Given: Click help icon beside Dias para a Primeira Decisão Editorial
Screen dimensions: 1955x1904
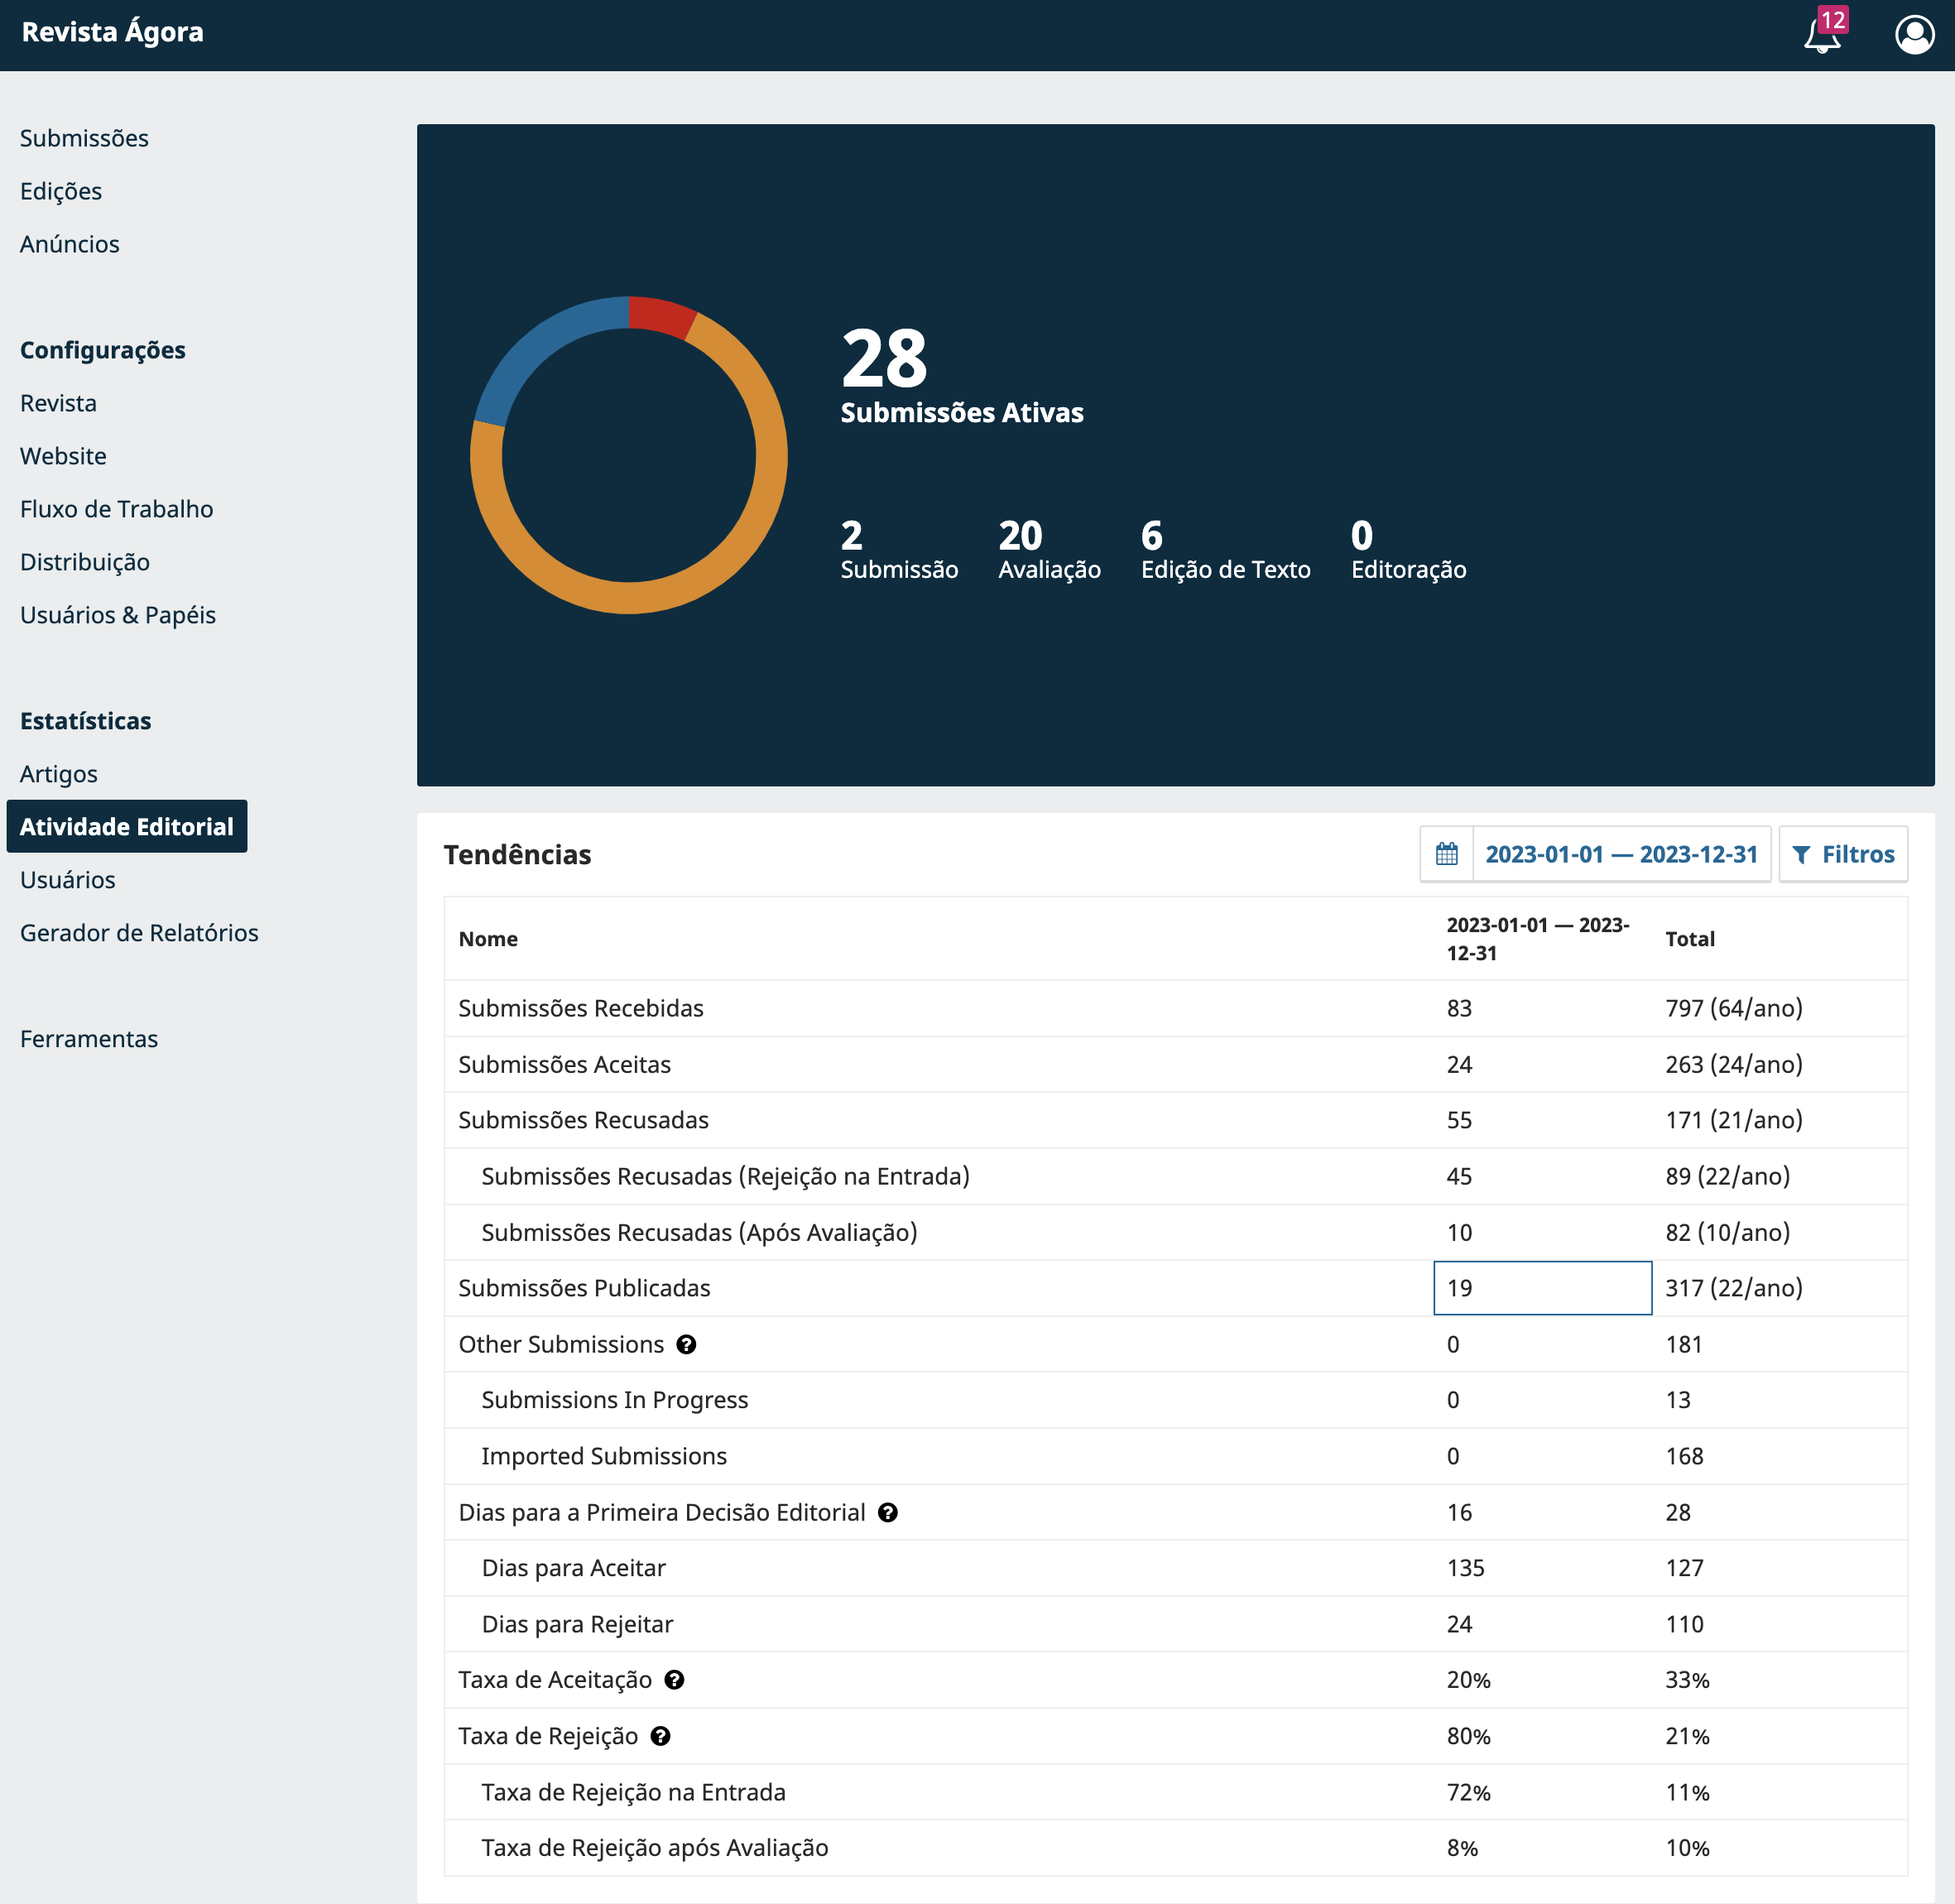Looking at the screenshot, I should [888, 1512].
